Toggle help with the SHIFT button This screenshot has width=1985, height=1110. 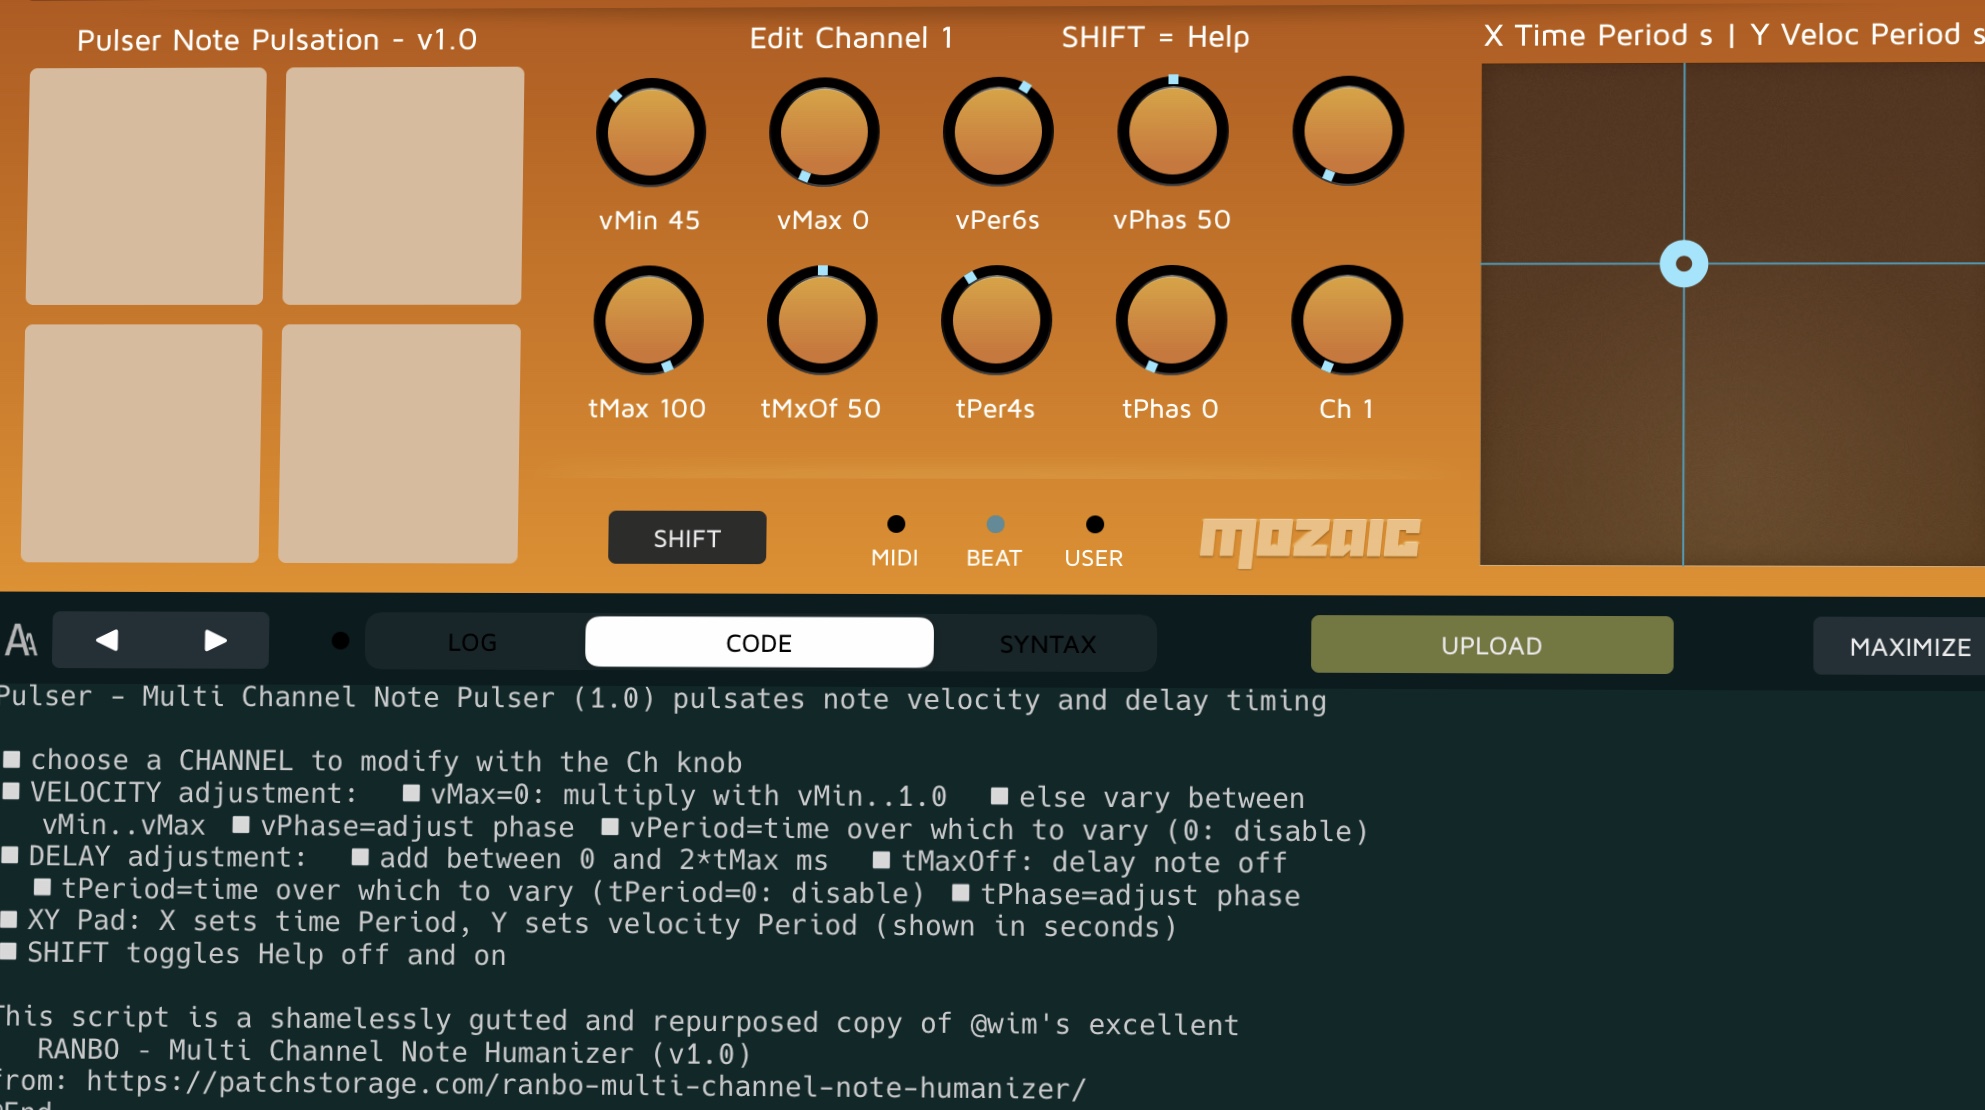click(687, 538)
